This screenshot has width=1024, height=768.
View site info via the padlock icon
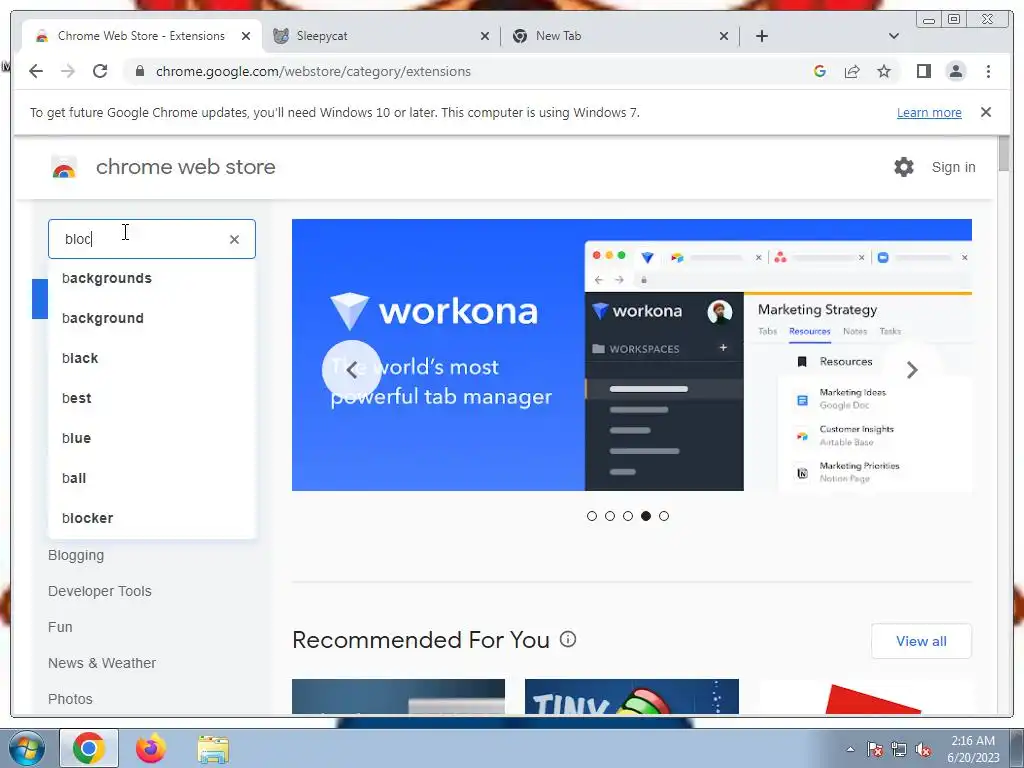click(139, 71)
